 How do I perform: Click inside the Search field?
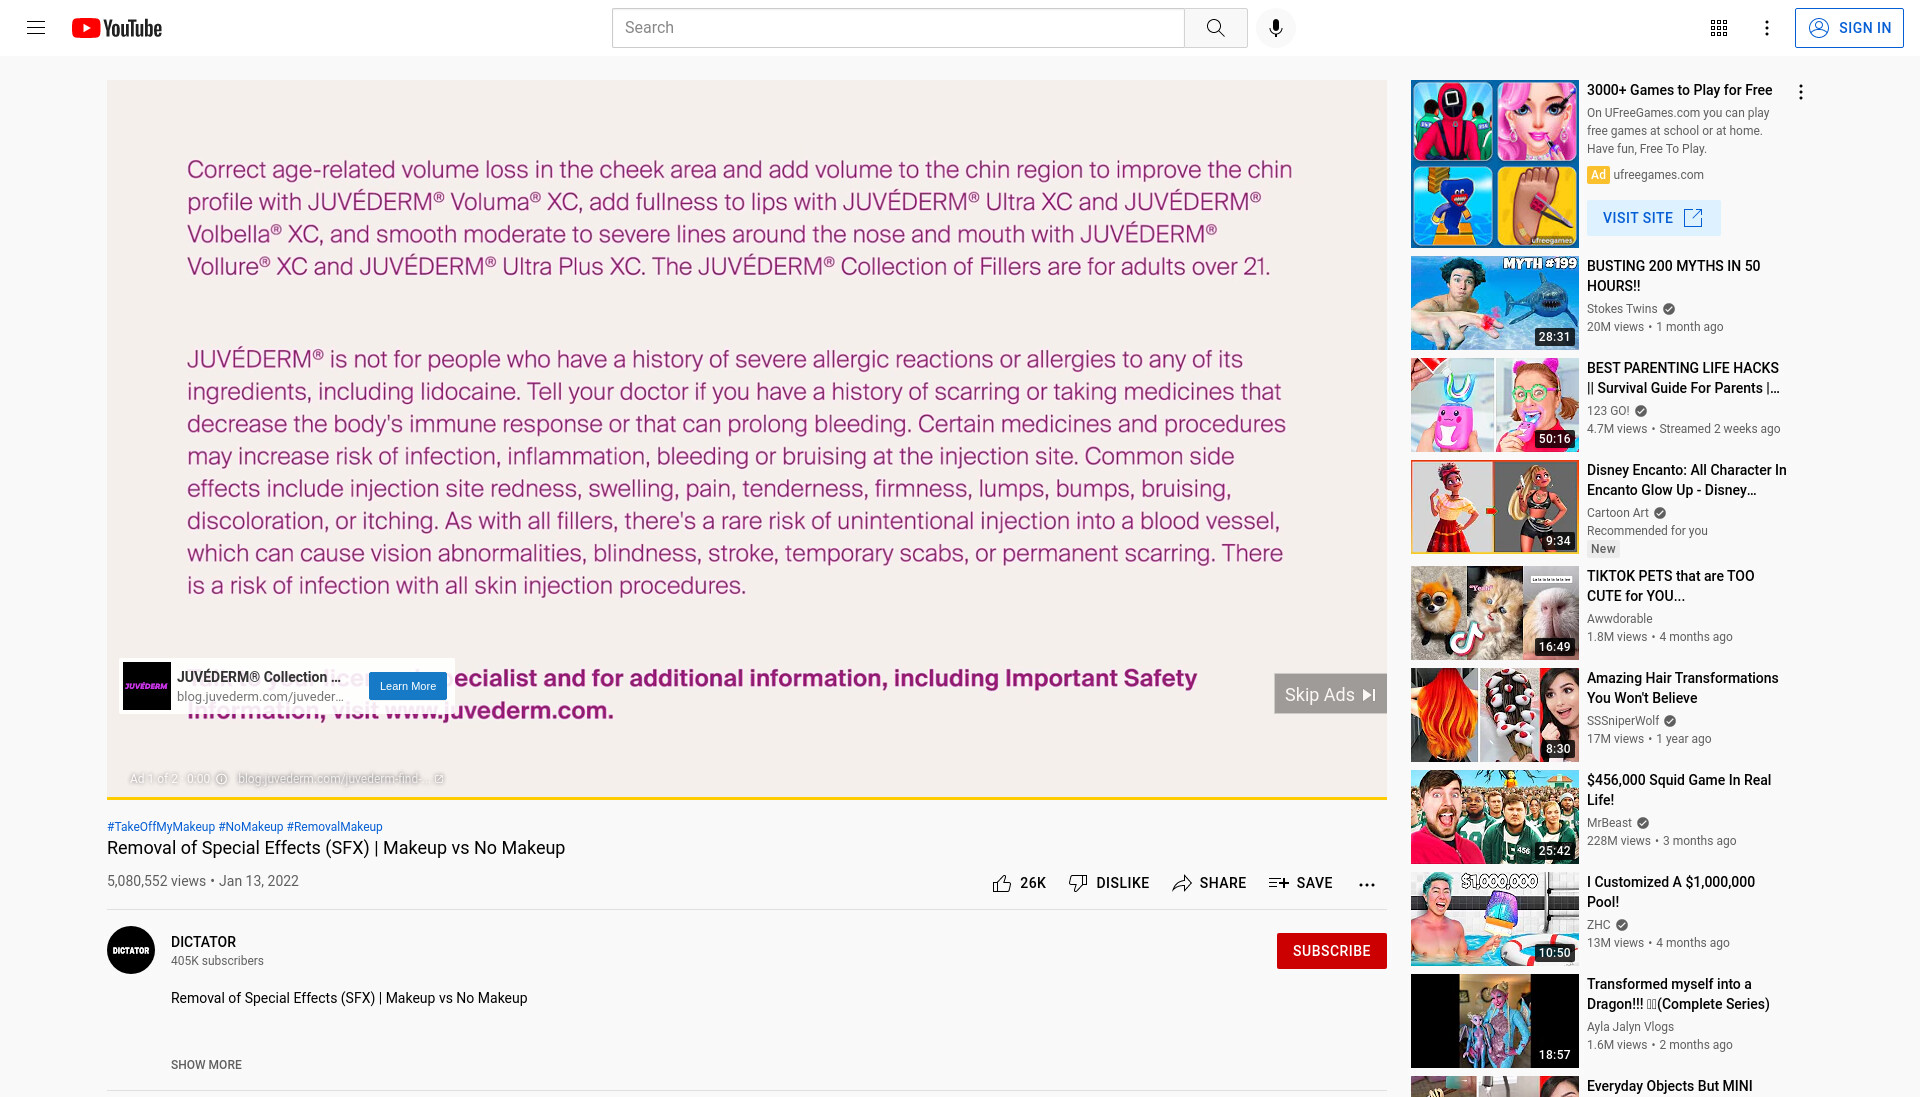(x=898, y=28)
